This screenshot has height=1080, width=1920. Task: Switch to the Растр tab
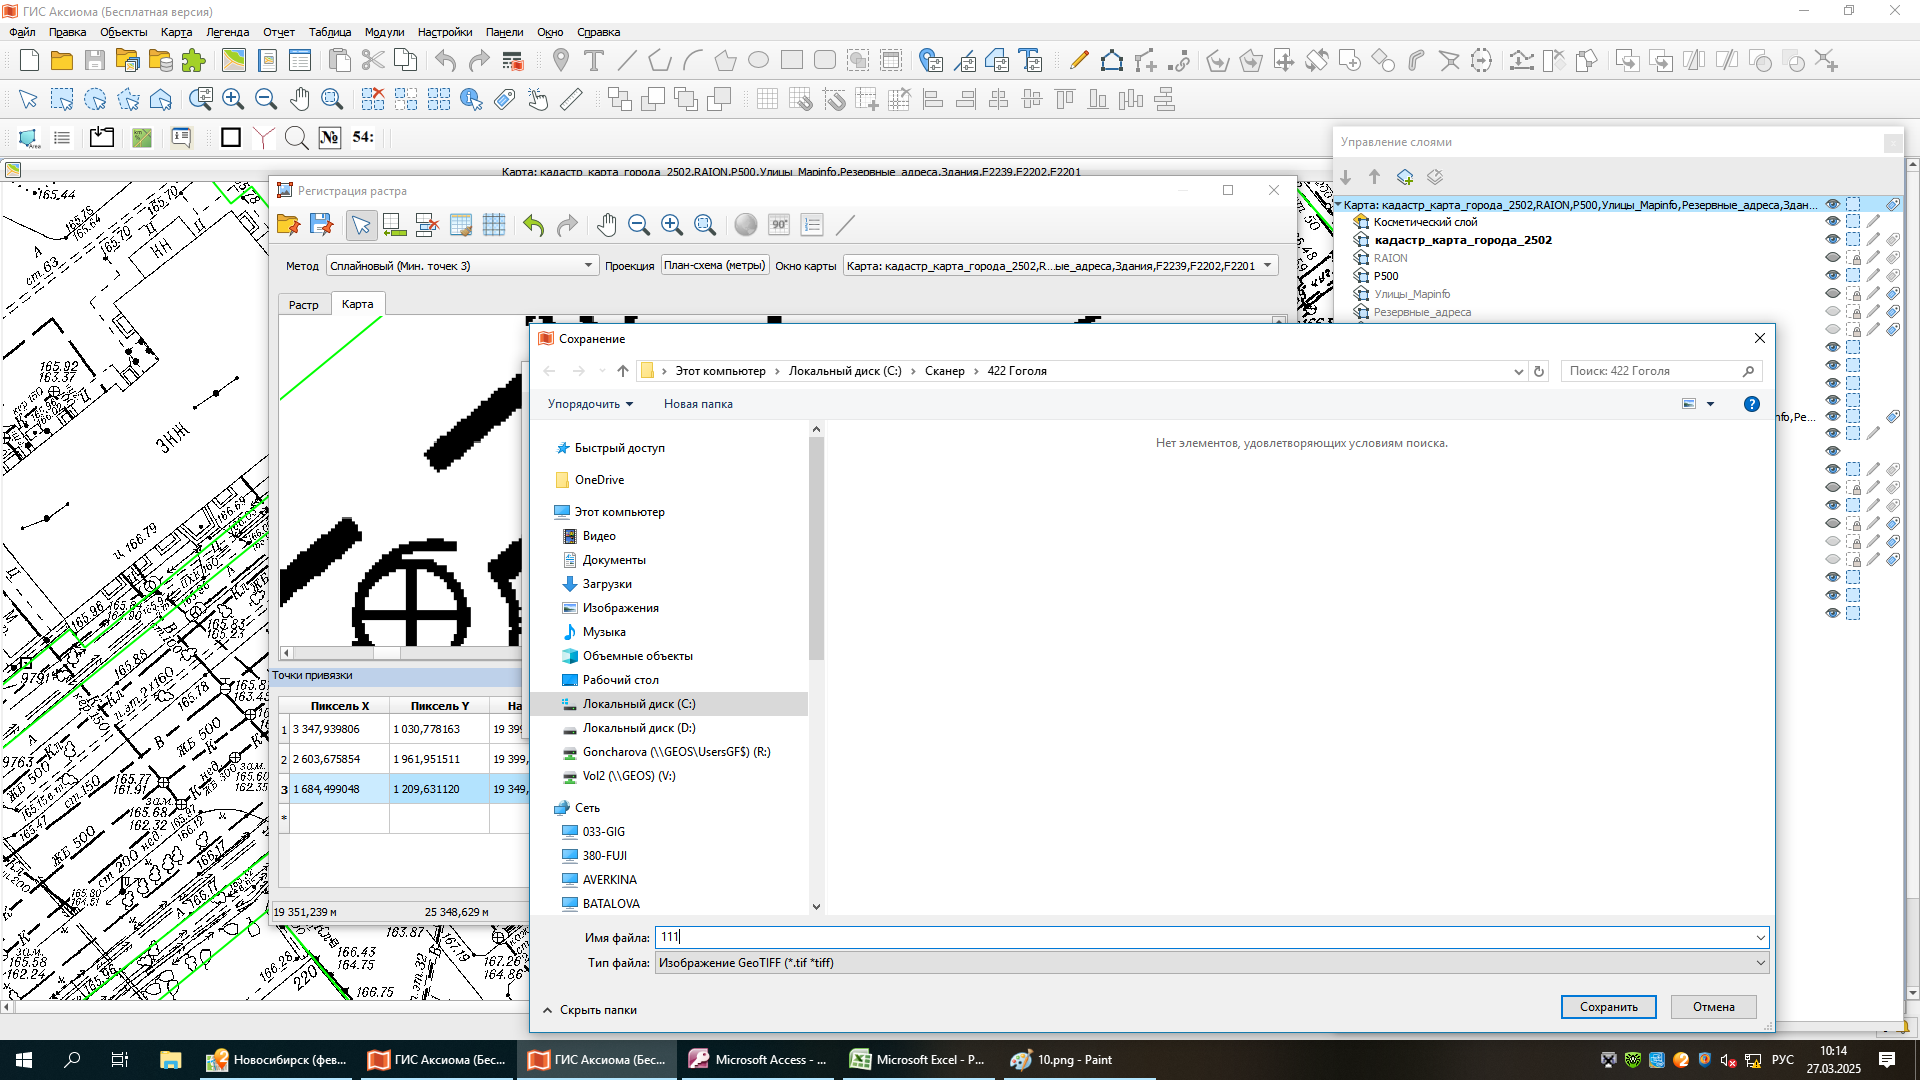pos(303,305)
